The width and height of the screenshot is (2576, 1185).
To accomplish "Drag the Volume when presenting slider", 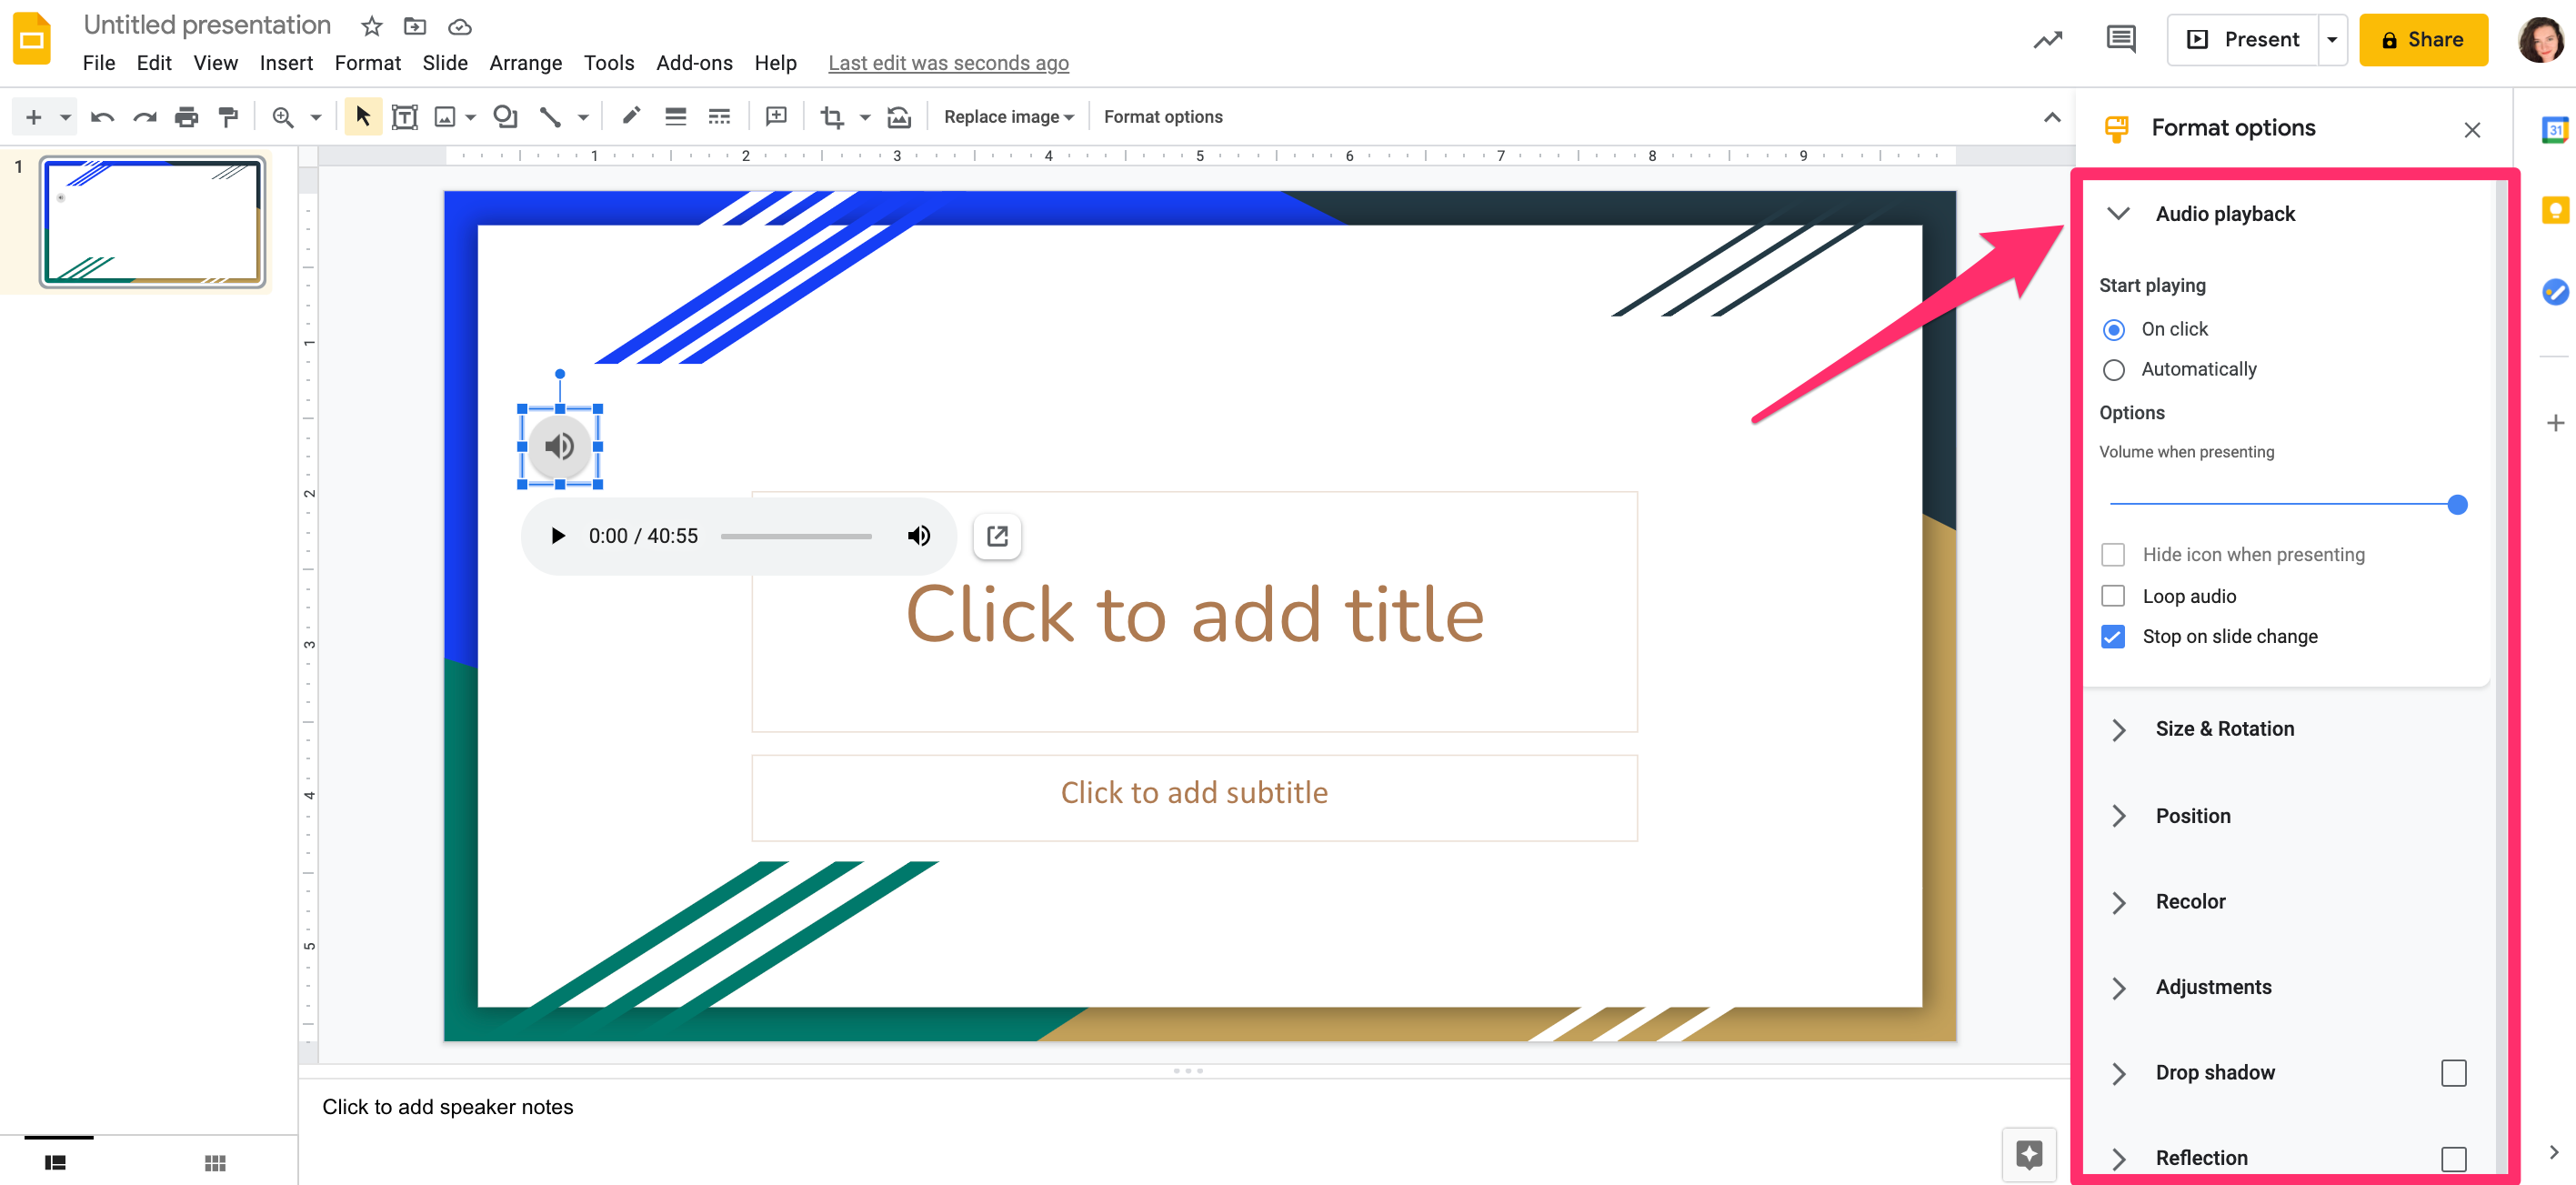I will click(2456, 505).
